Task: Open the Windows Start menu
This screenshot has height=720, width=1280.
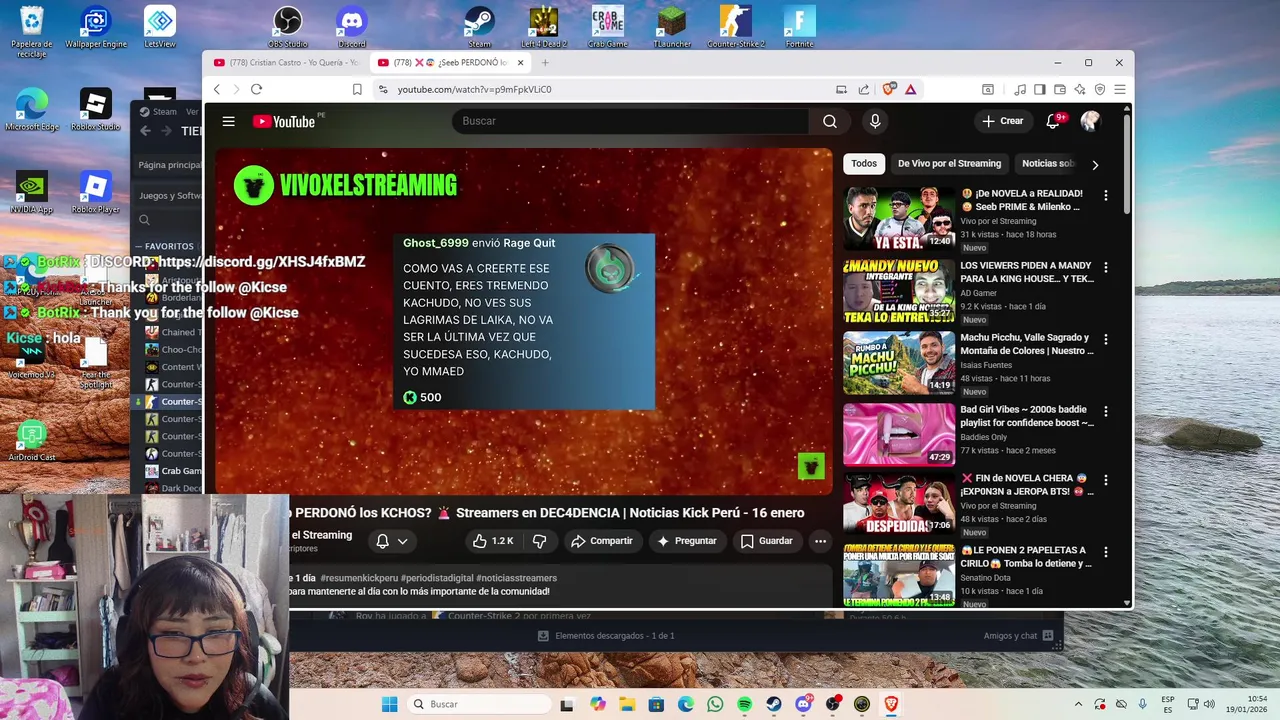Action: pos(389,704)
